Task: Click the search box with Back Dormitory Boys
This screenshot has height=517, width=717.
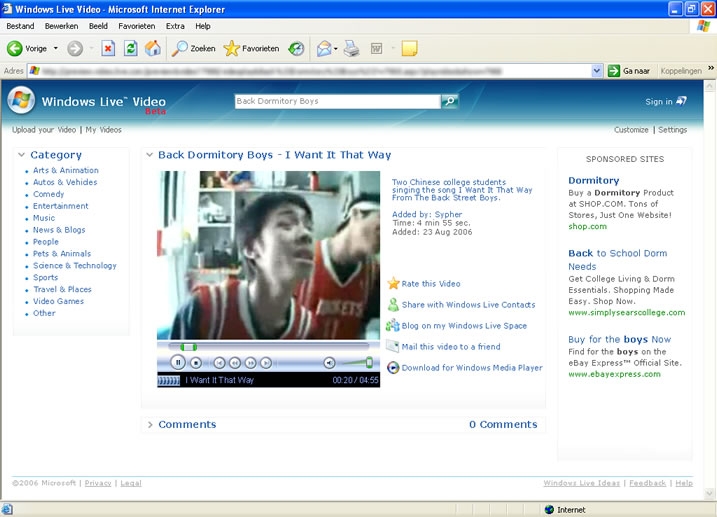Action: [337, 101]
